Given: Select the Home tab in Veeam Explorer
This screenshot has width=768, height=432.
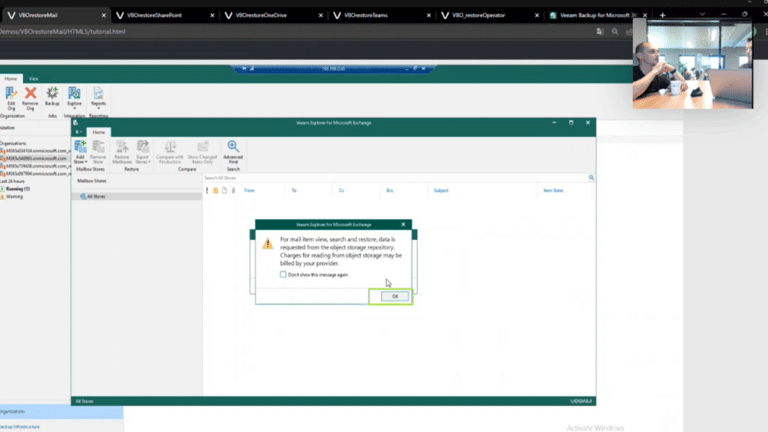Looking at the screenshot, I should pyautogui.click(x=98, y=132).
